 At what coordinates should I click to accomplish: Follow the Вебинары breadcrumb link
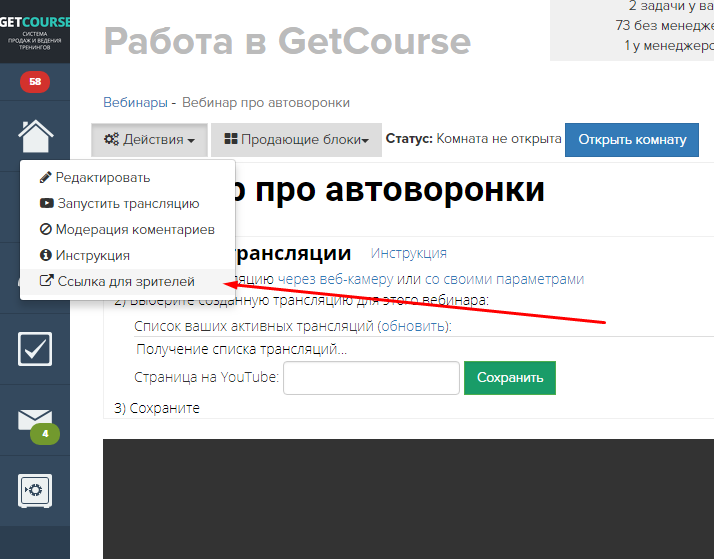coord(135,102)
